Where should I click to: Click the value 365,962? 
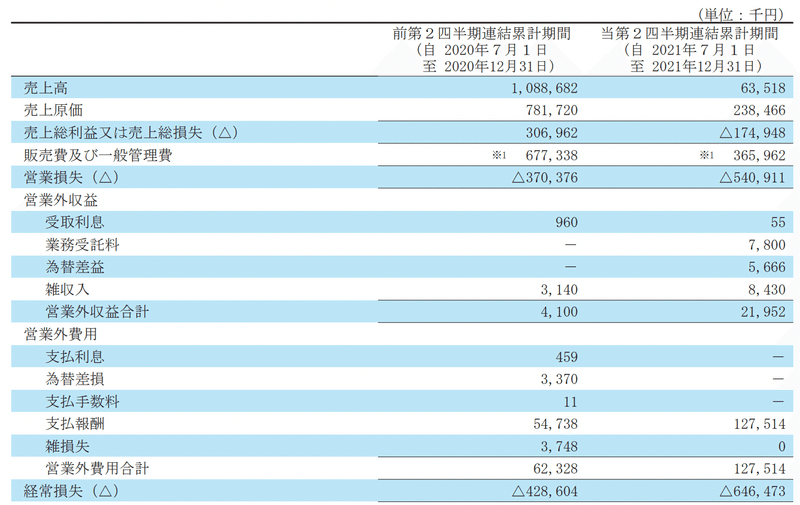click(759, 156)
